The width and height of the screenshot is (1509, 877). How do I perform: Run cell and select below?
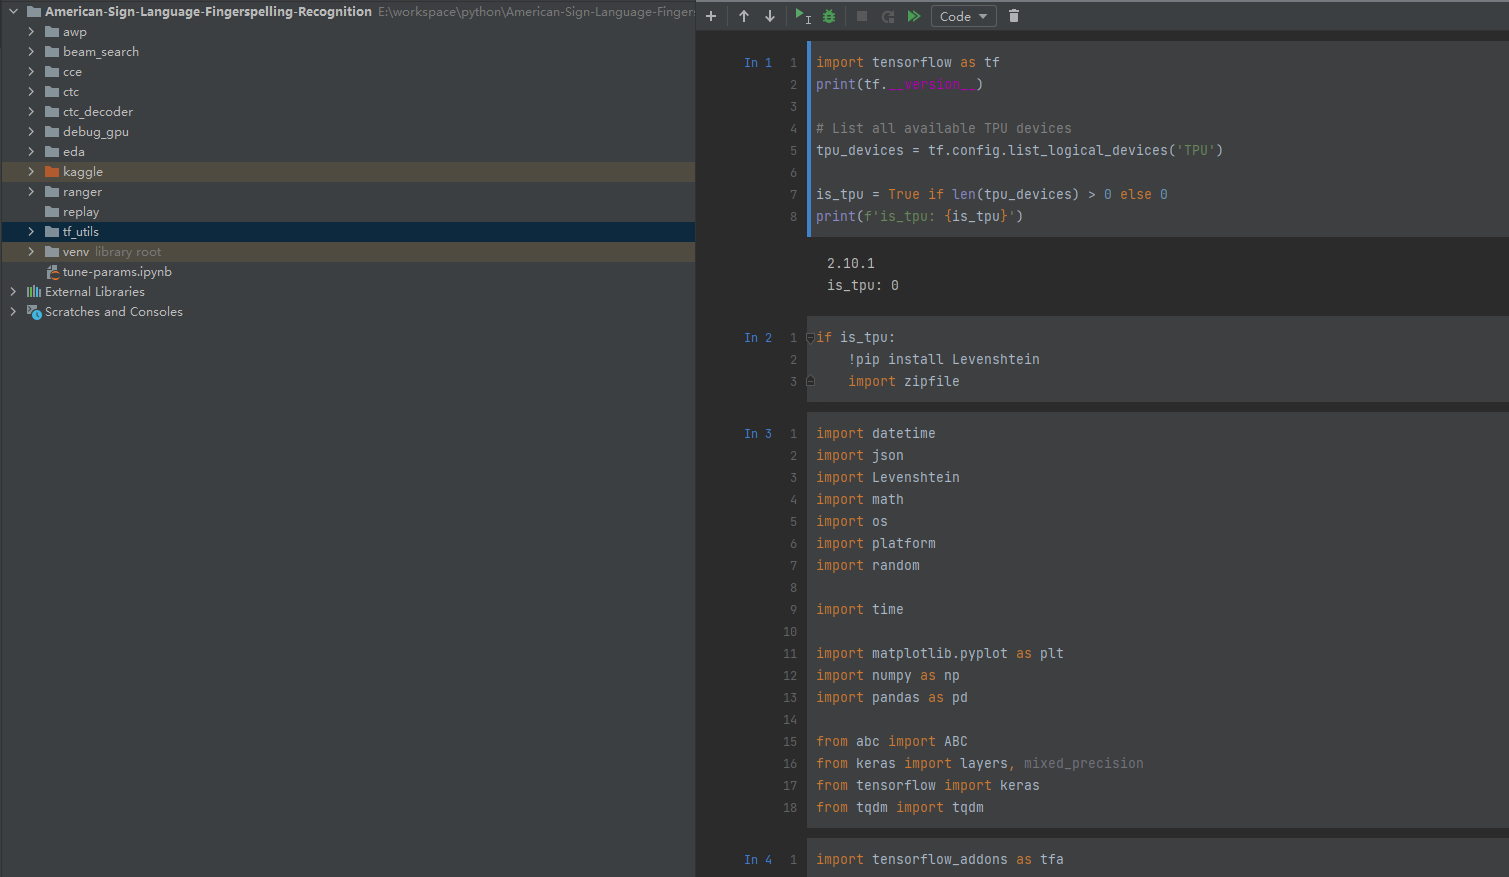pyautogui.click(x=802, y=16)
